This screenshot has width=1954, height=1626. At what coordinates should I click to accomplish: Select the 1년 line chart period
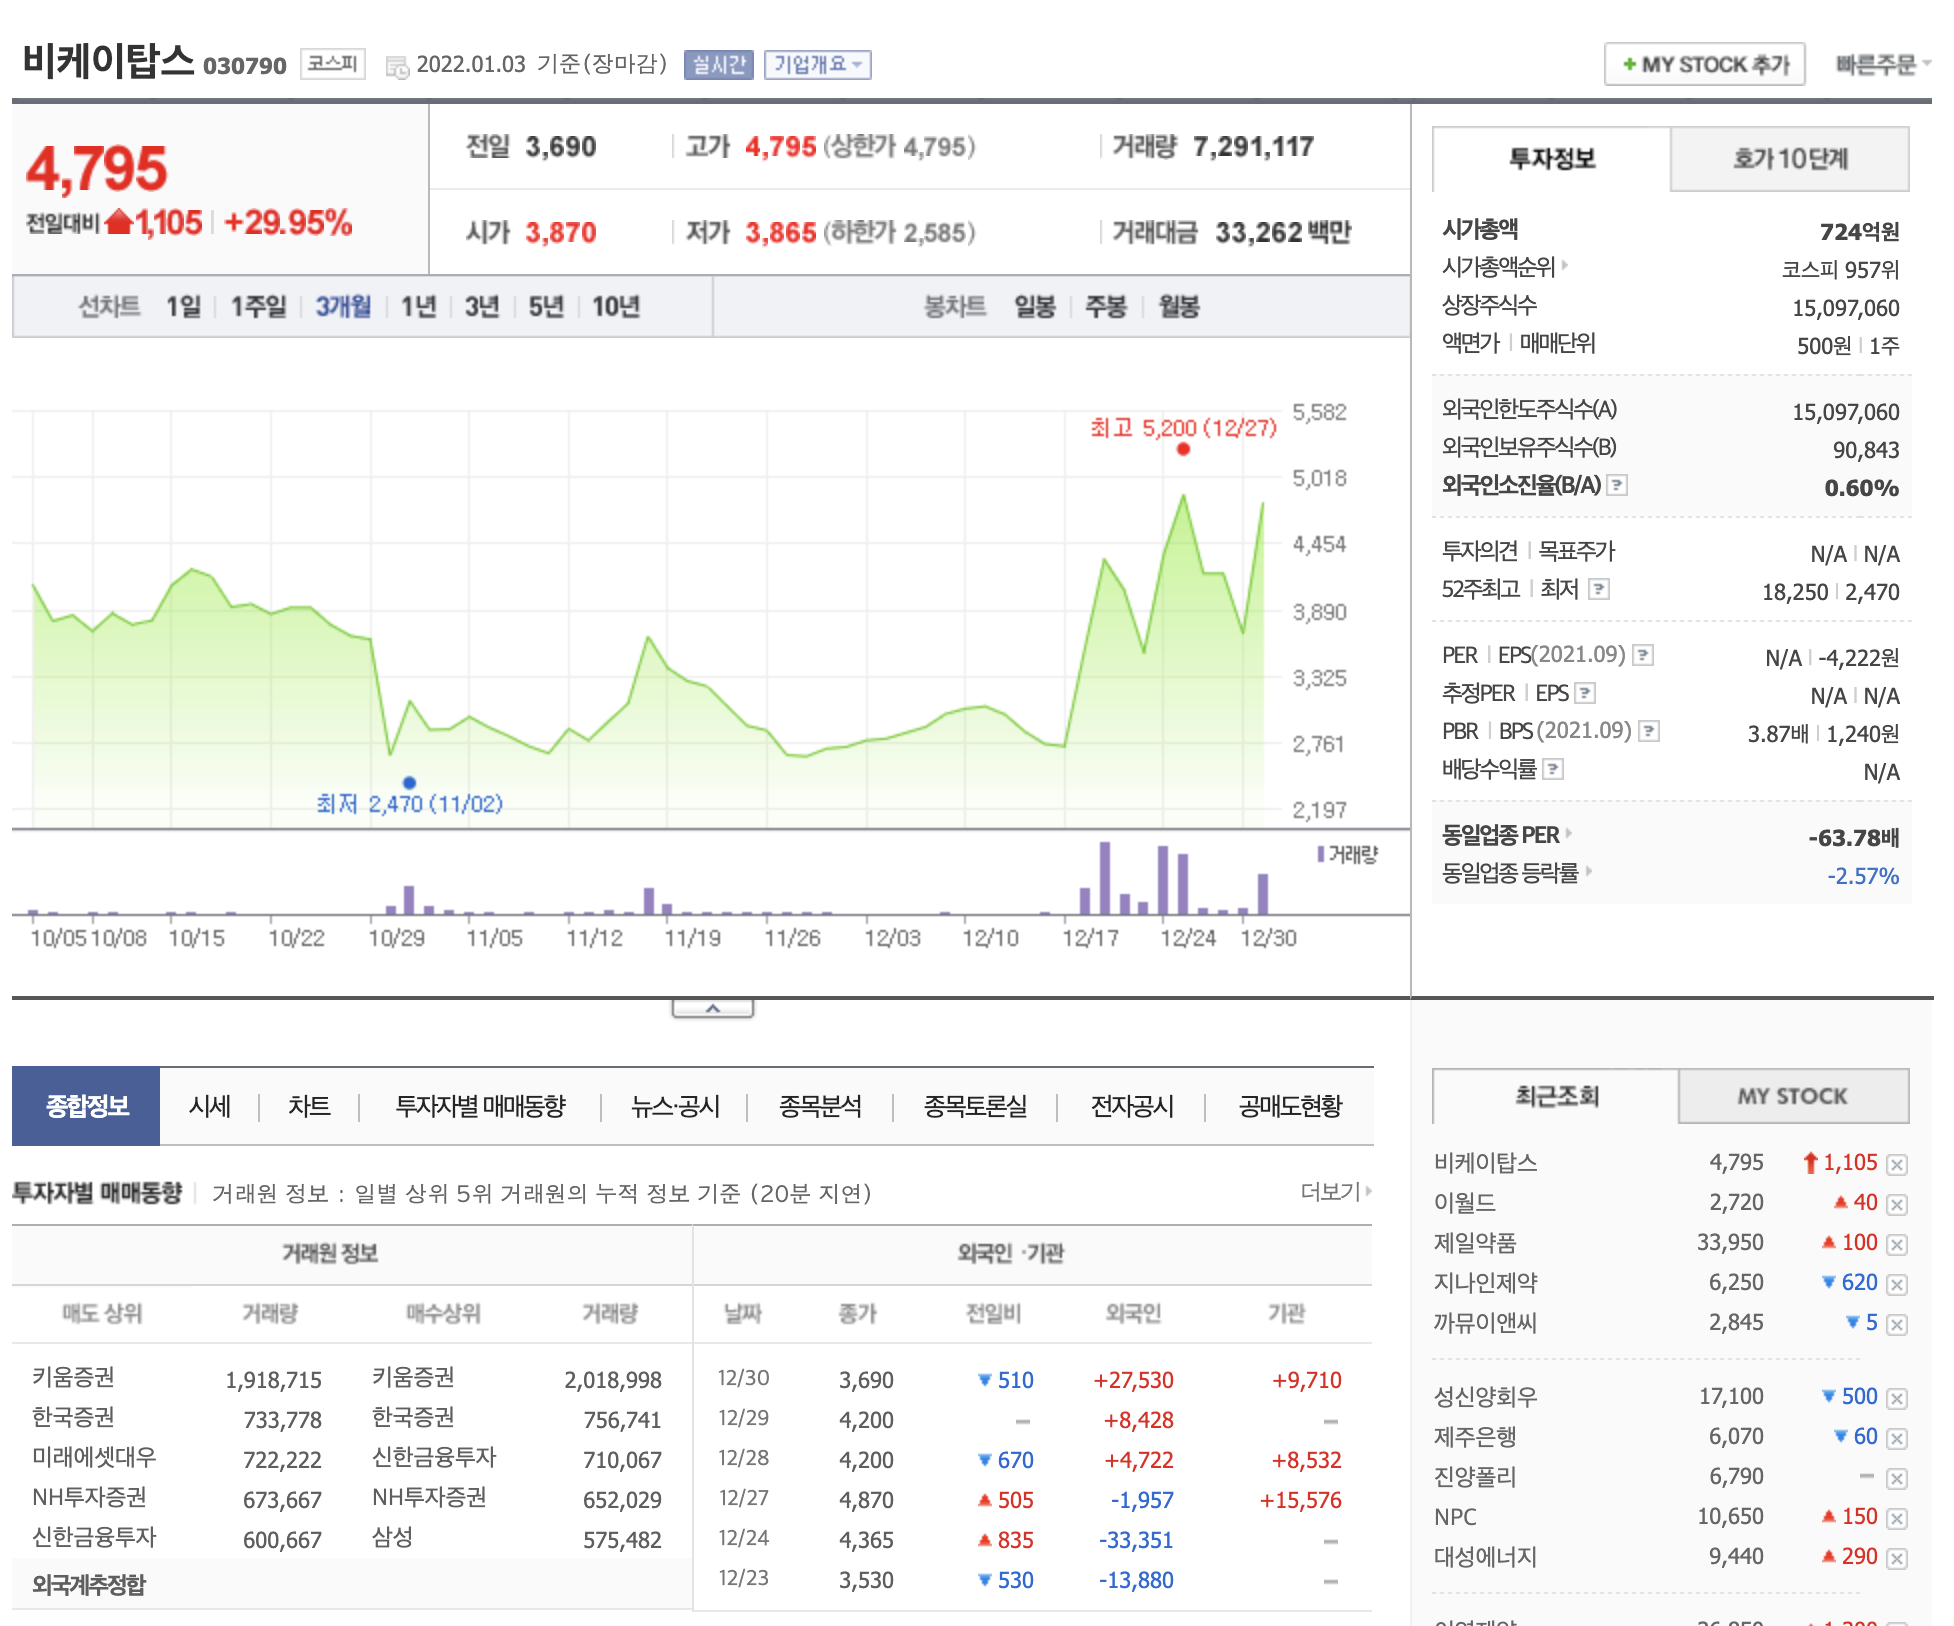click(x=418, y=306)
